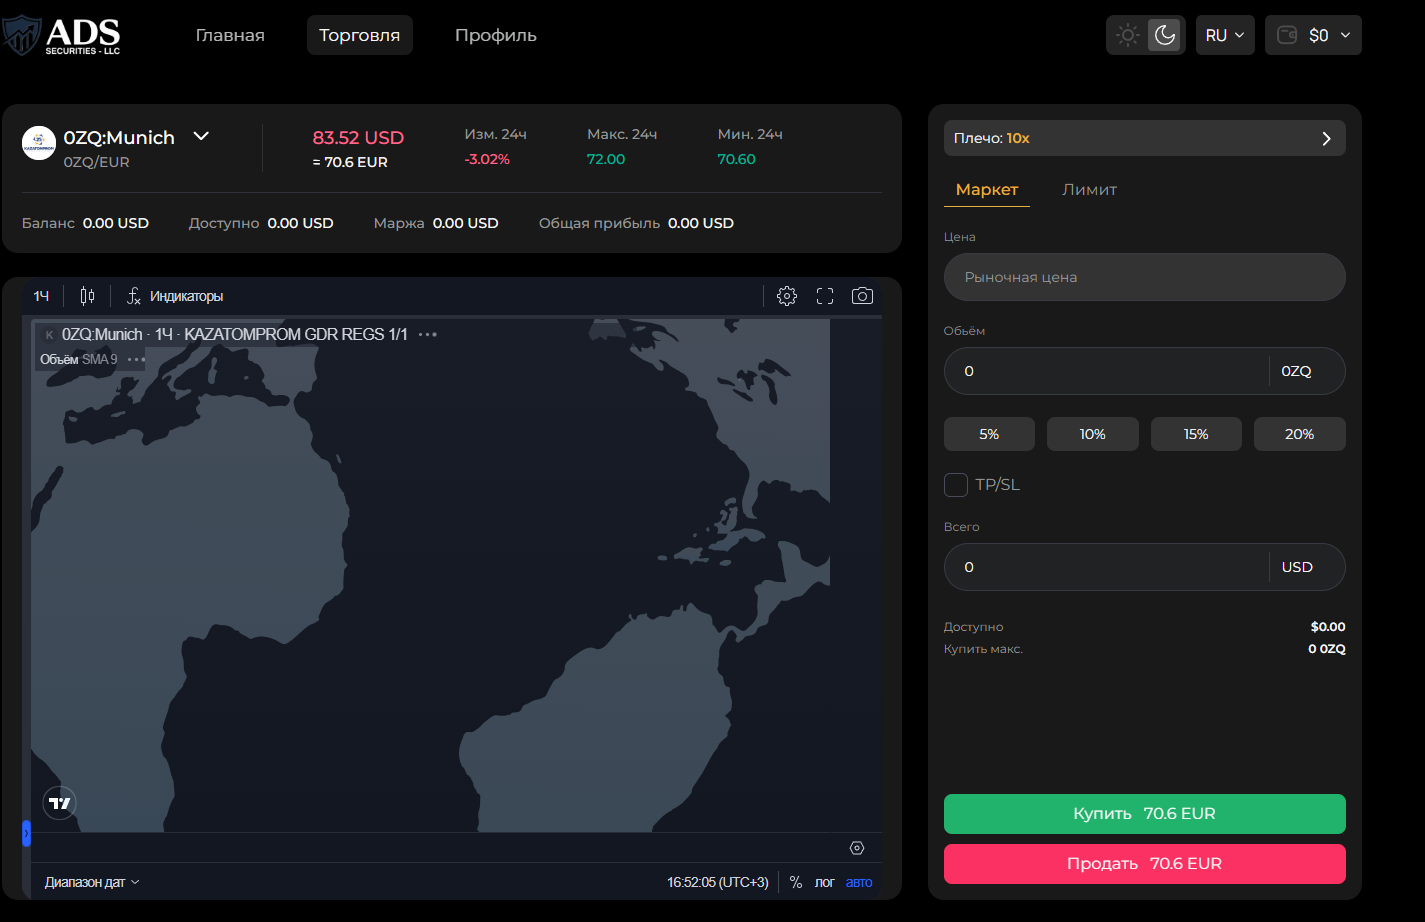1425x922 pixels.
Task: Switch to dark theme moon icon
Action: [x=1165, y=35]
